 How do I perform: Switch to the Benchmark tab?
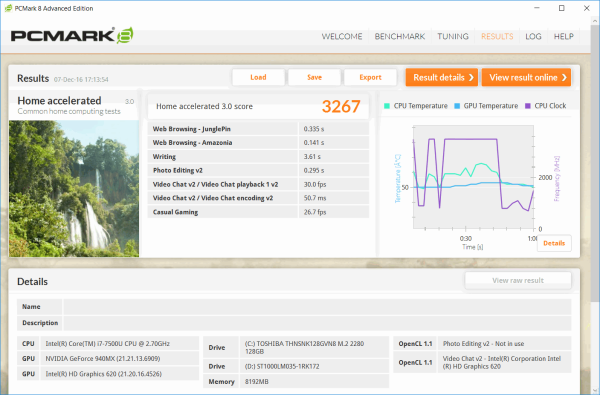399,36
